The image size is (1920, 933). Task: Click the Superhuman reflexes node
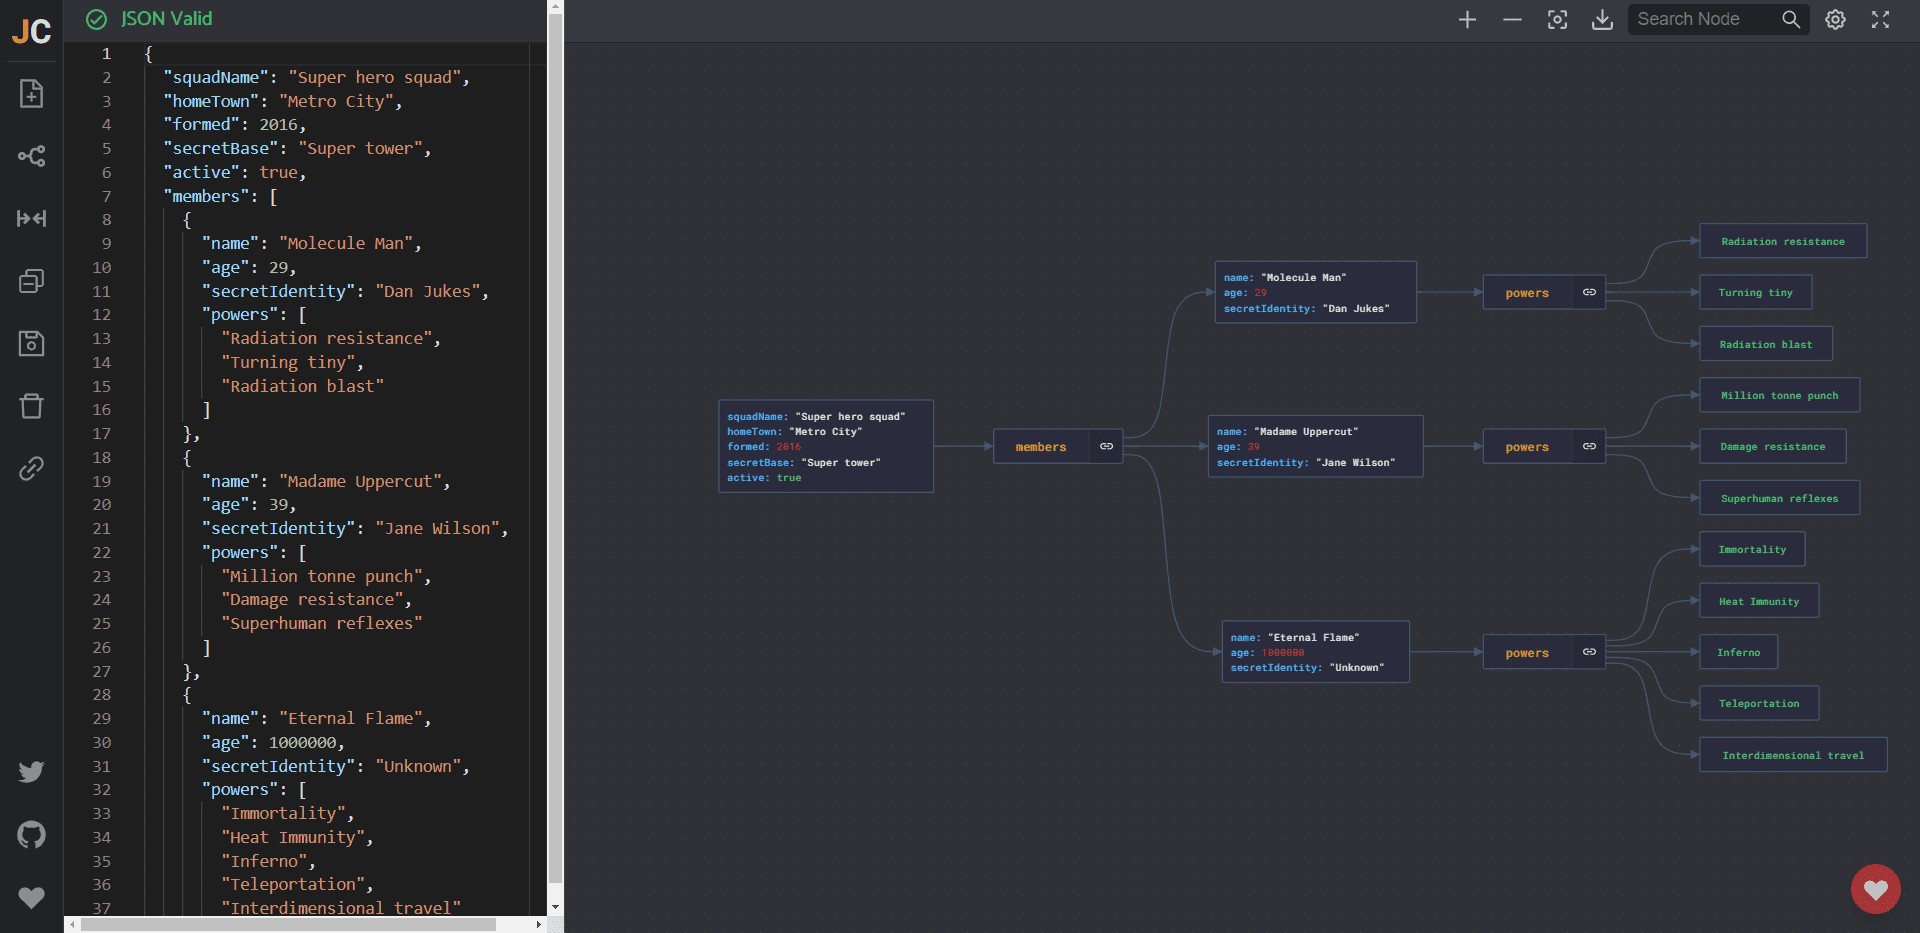[1779, 498]
